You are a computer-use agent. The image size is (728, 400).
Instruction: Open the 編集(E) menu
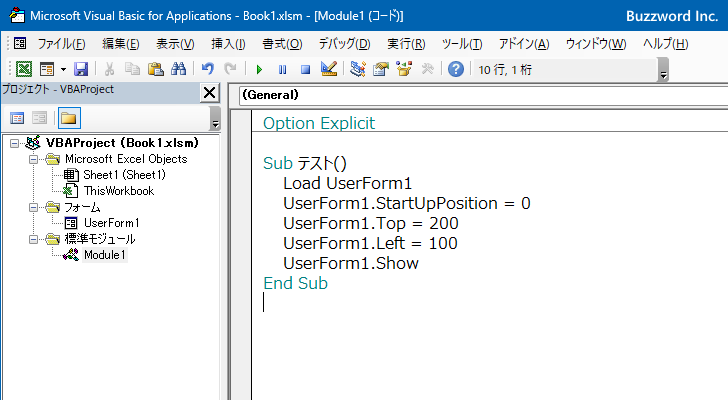[121, 44]
